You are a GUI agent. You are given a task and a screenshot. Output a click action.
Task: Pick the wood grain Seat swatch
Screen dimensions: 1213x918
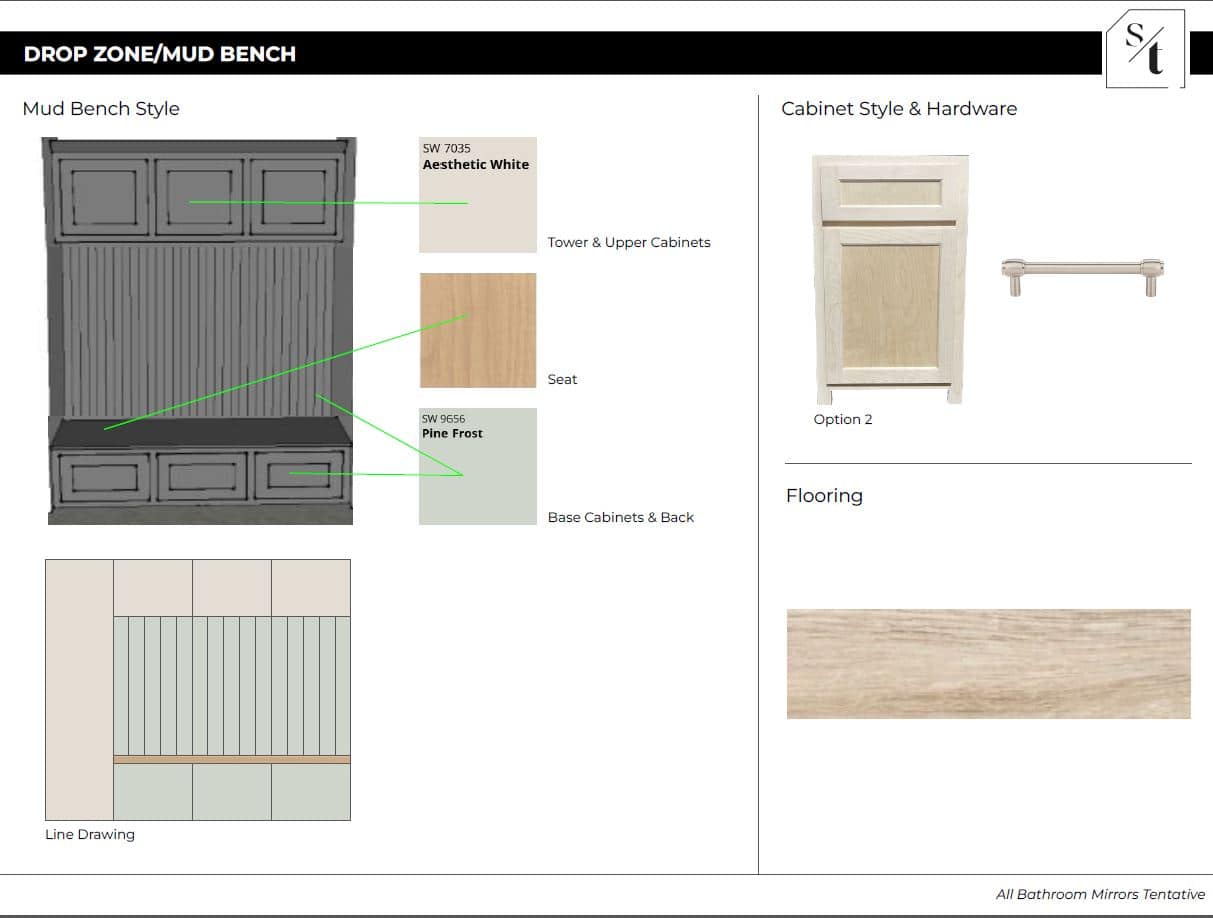pyautogui.click(x=477, y=330)
